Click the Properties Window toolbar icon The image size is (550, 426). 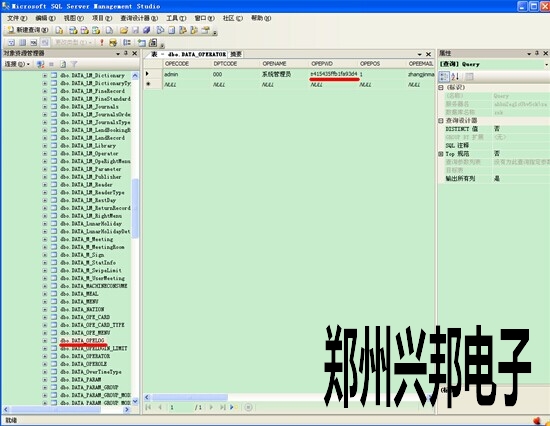tap(206, 31)
